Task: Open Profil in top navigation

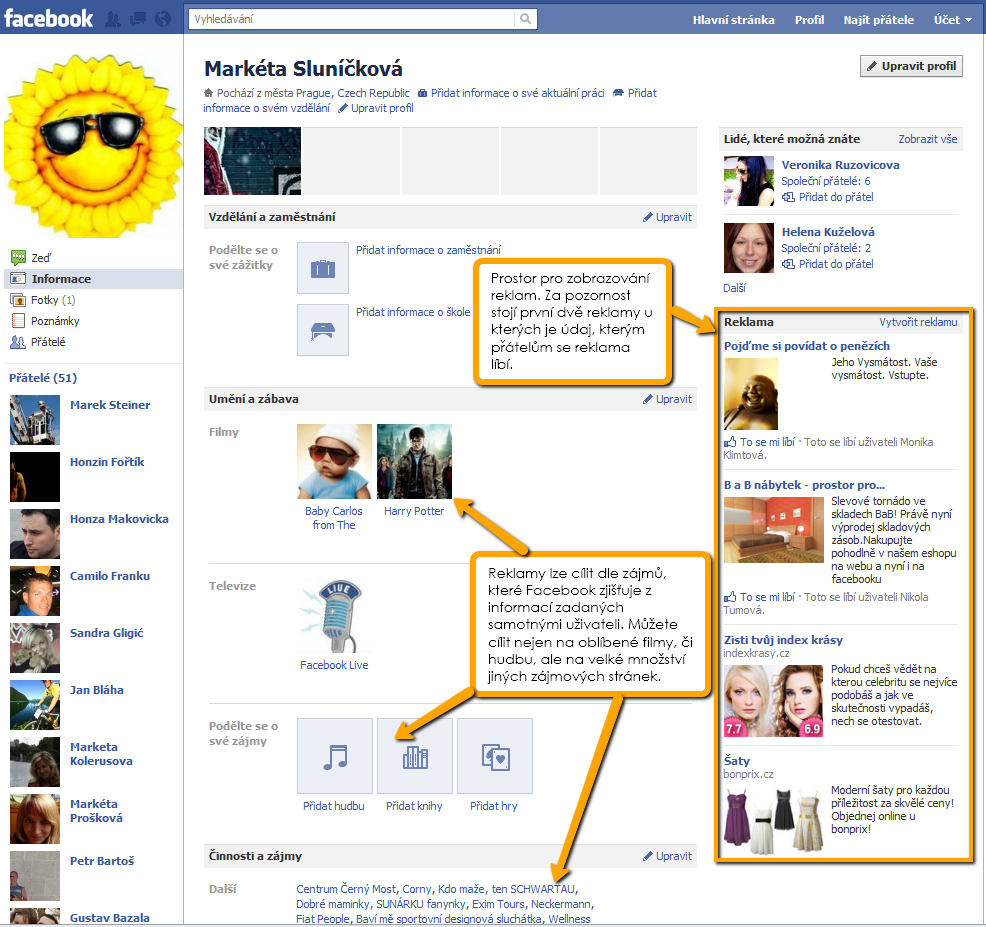Action: click(x=809, y=19)
